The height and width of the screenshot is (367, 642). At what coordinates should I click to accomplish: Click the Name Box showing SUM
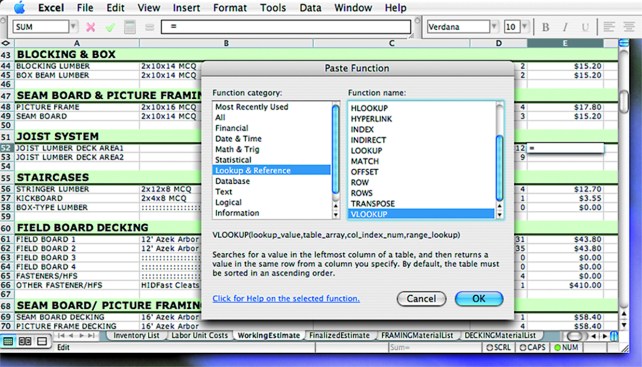coord(41,27)
